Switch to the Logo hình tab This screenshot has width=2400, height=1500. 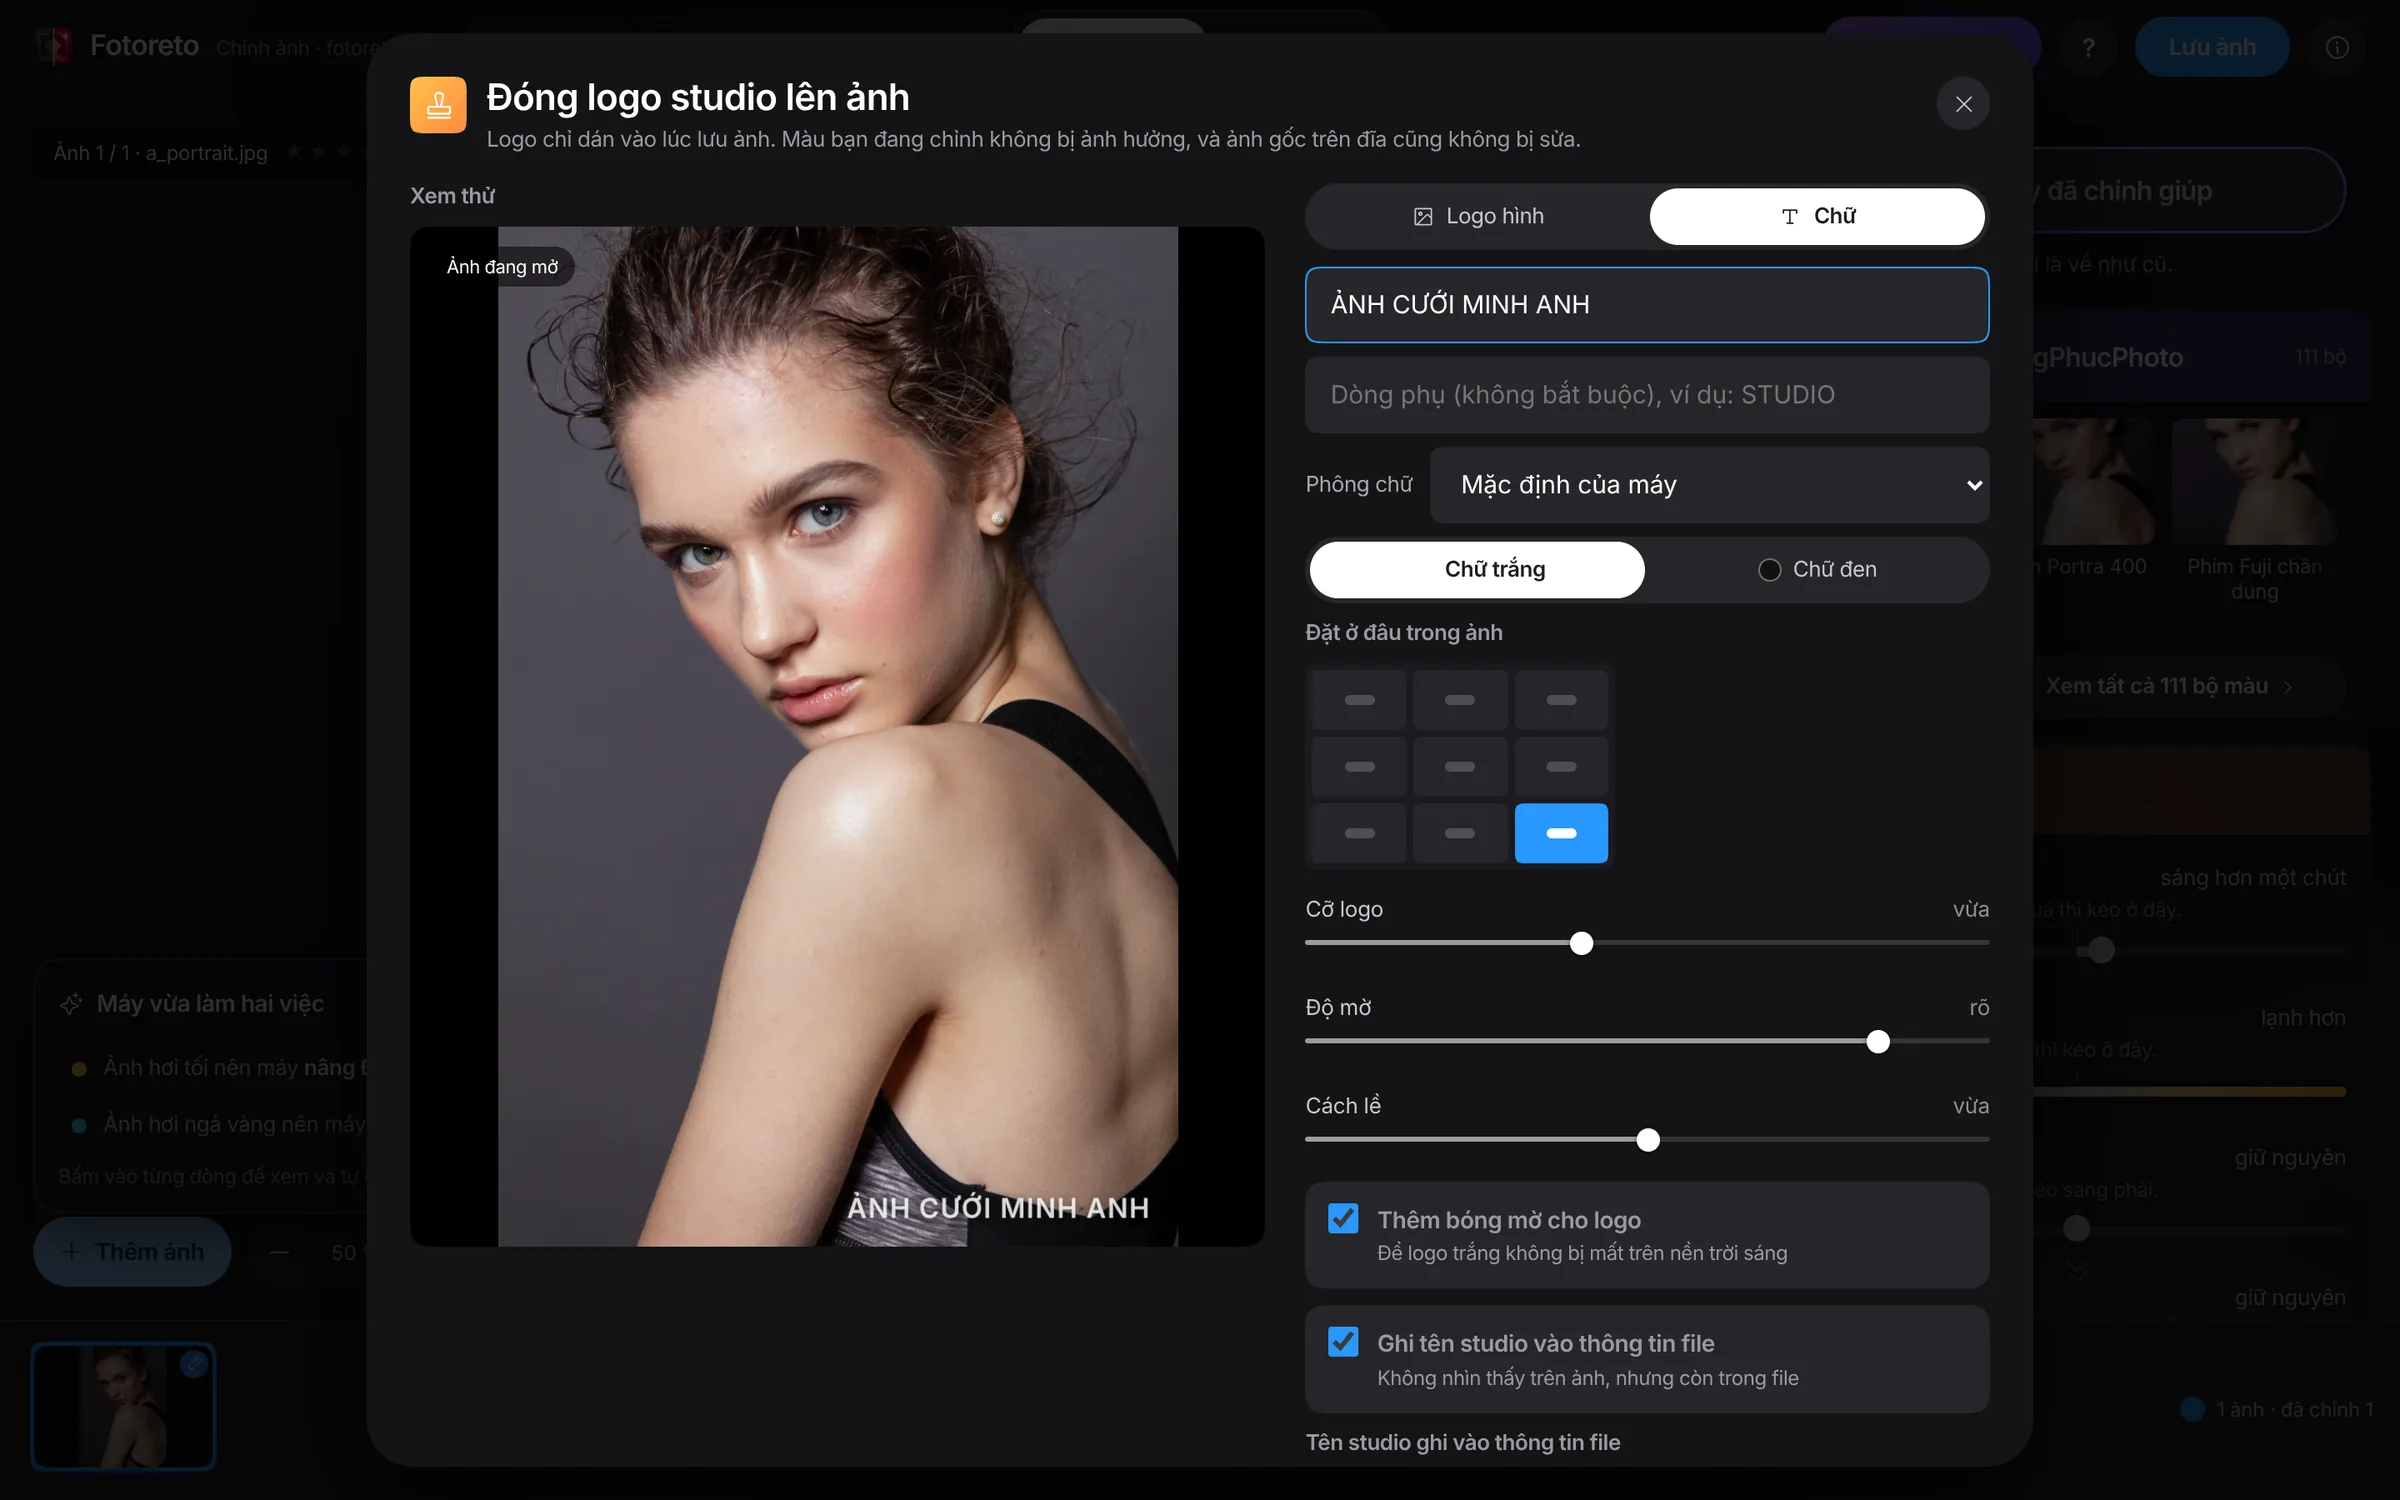pyautogui.click(x=1478, y=216)
